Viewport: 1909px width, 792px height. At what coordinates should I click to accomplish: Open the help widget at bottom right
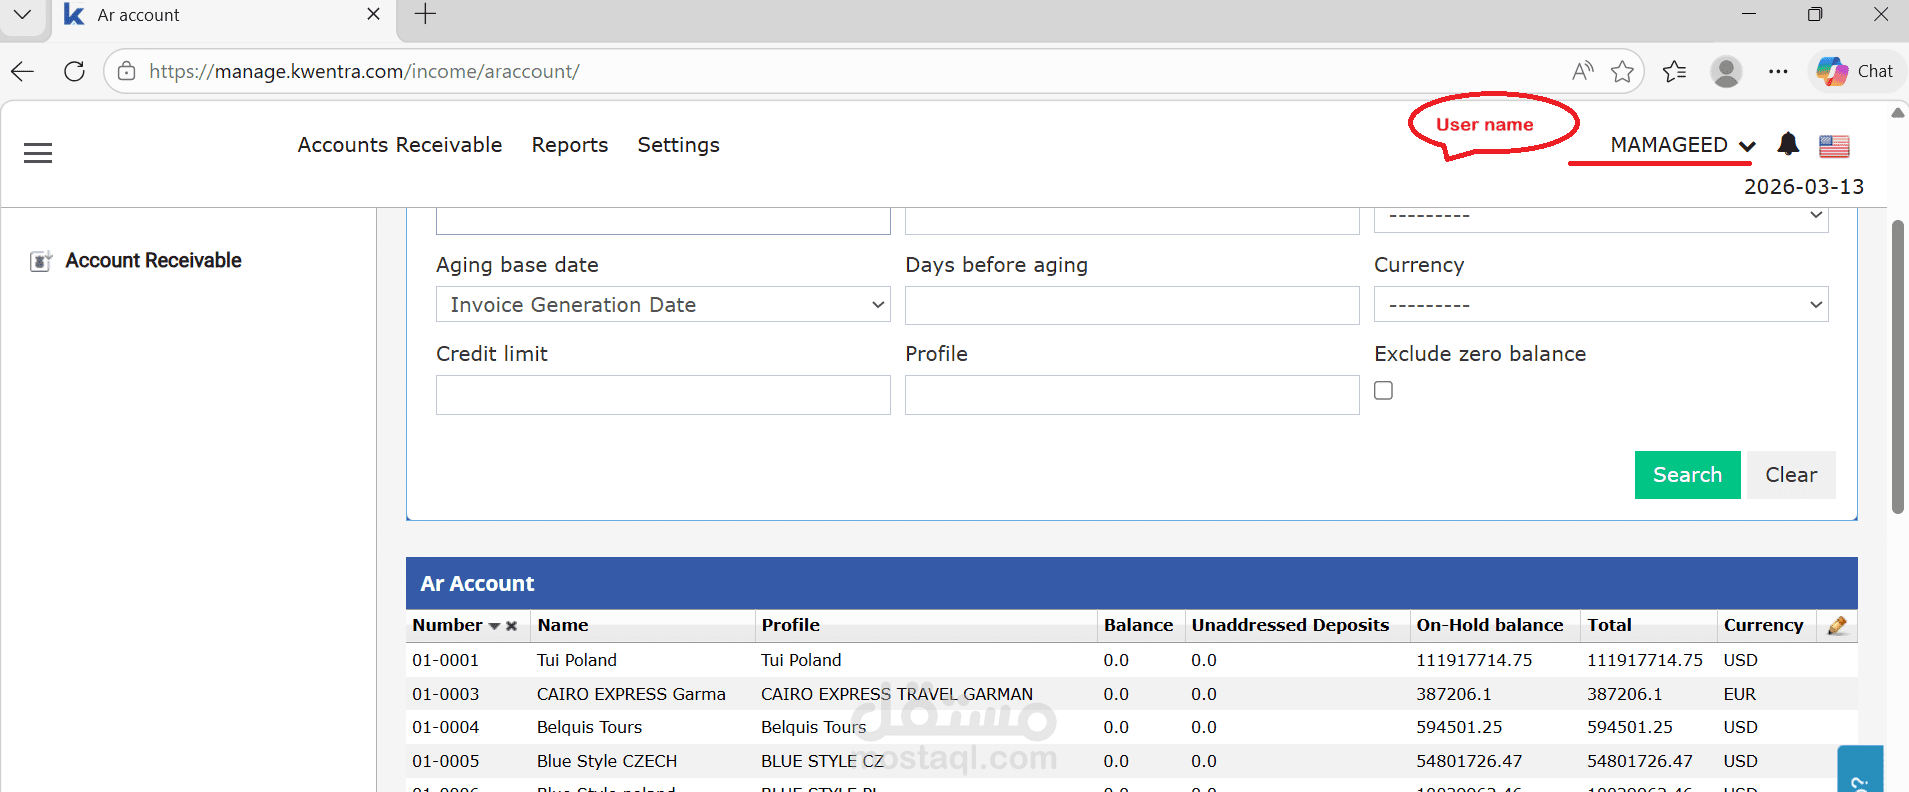coord(1860,769)
